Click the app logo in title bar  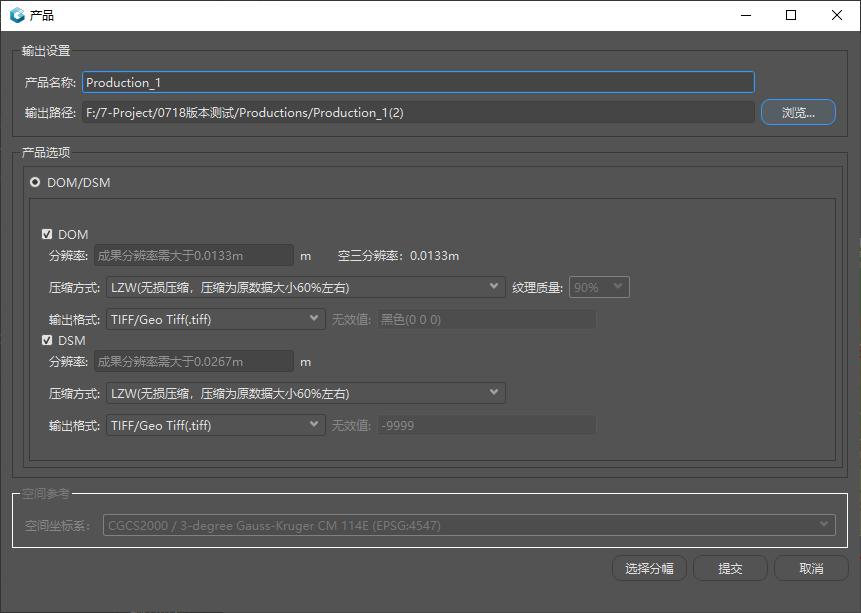point(17,15)
